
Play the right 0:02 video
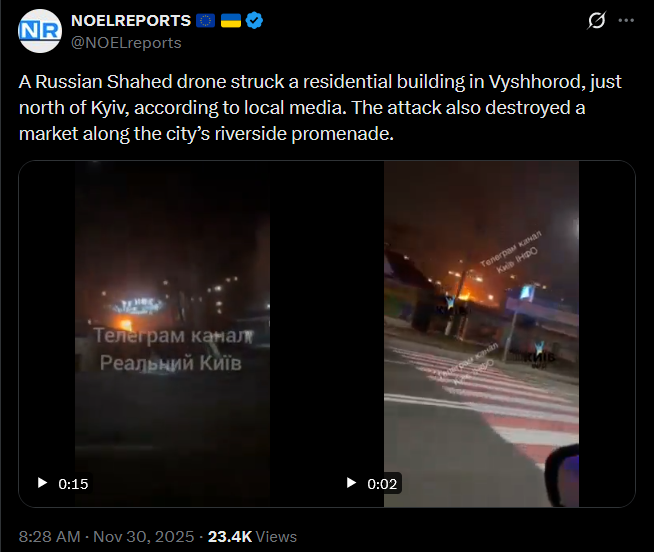351,483
